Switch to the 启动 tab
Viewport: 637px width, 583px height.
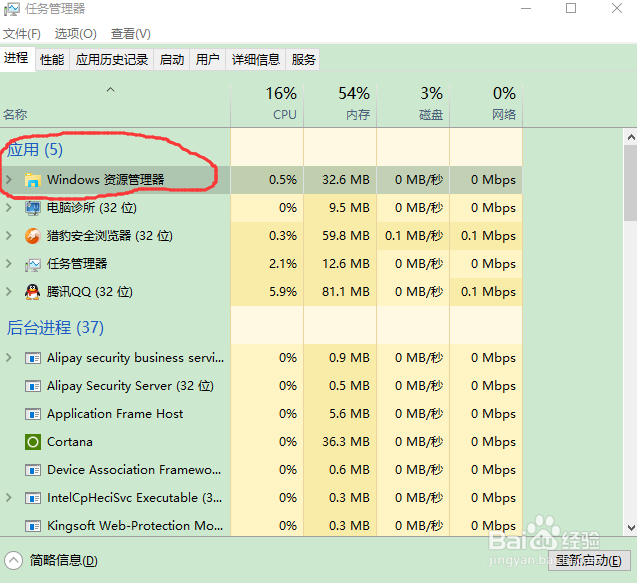[x=171, y=60]
